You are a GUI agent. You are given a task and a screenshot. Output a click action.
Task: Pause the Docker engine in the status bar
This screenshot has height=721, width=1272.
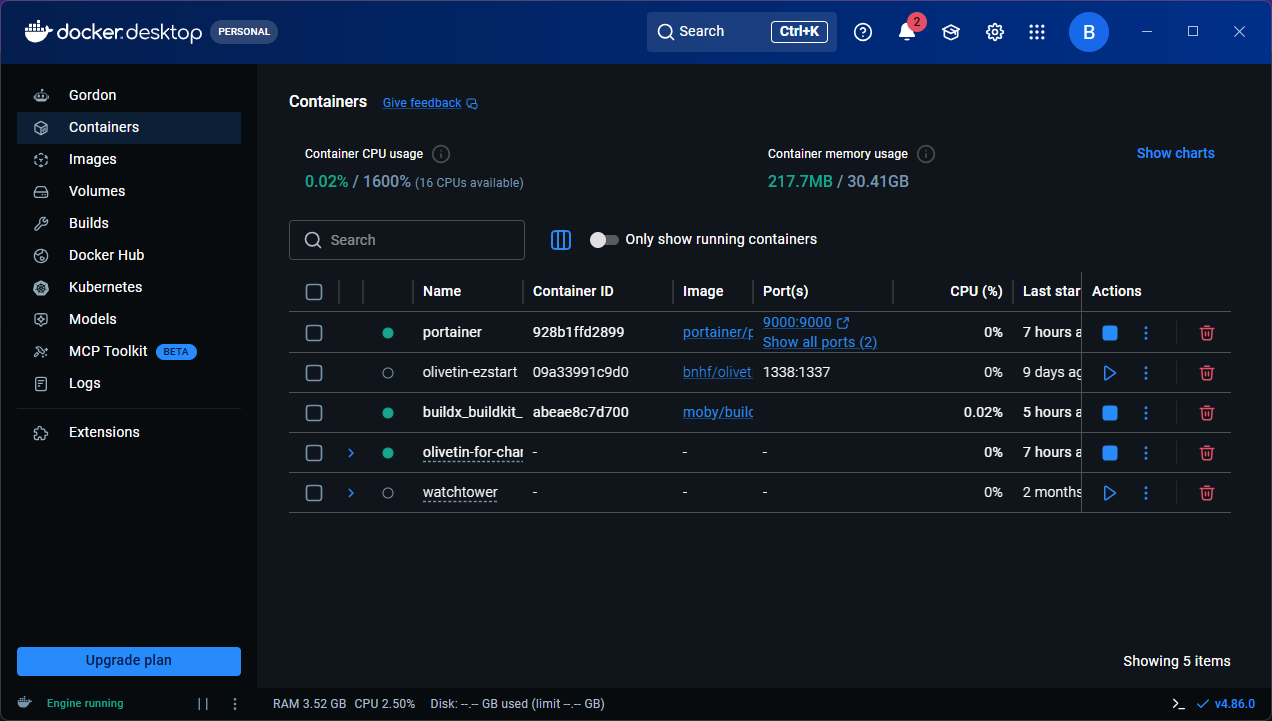click(203, 704)
